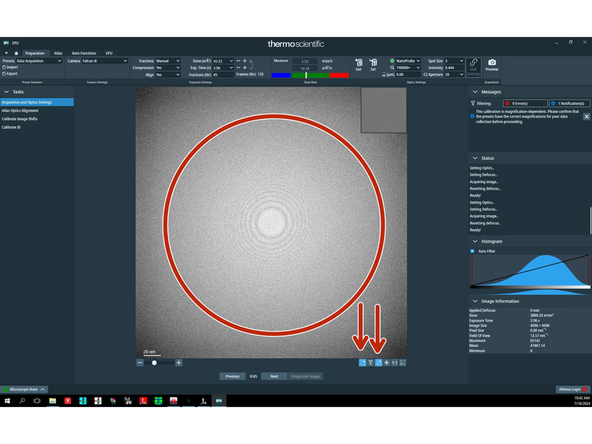Screen dimensions: 592x444
Task: Open the NanoProbe mode dropdown
Action: tap(408, 61)
